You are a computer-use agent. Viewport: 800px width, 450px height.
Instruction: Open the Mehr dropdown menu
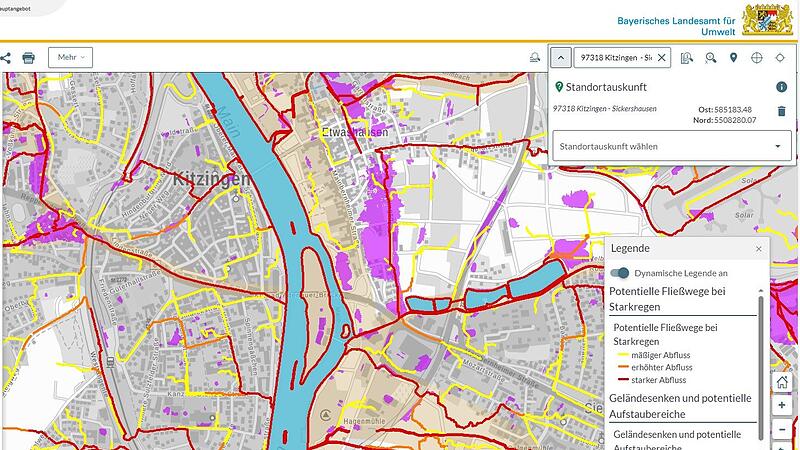click(70, 58)
